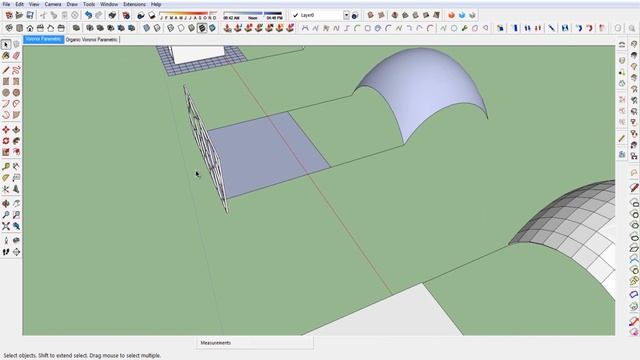Image resolution: width=640 pixels, height=360 pixels.
Task: Toggle the X-Ray face style
Action: 147,28
